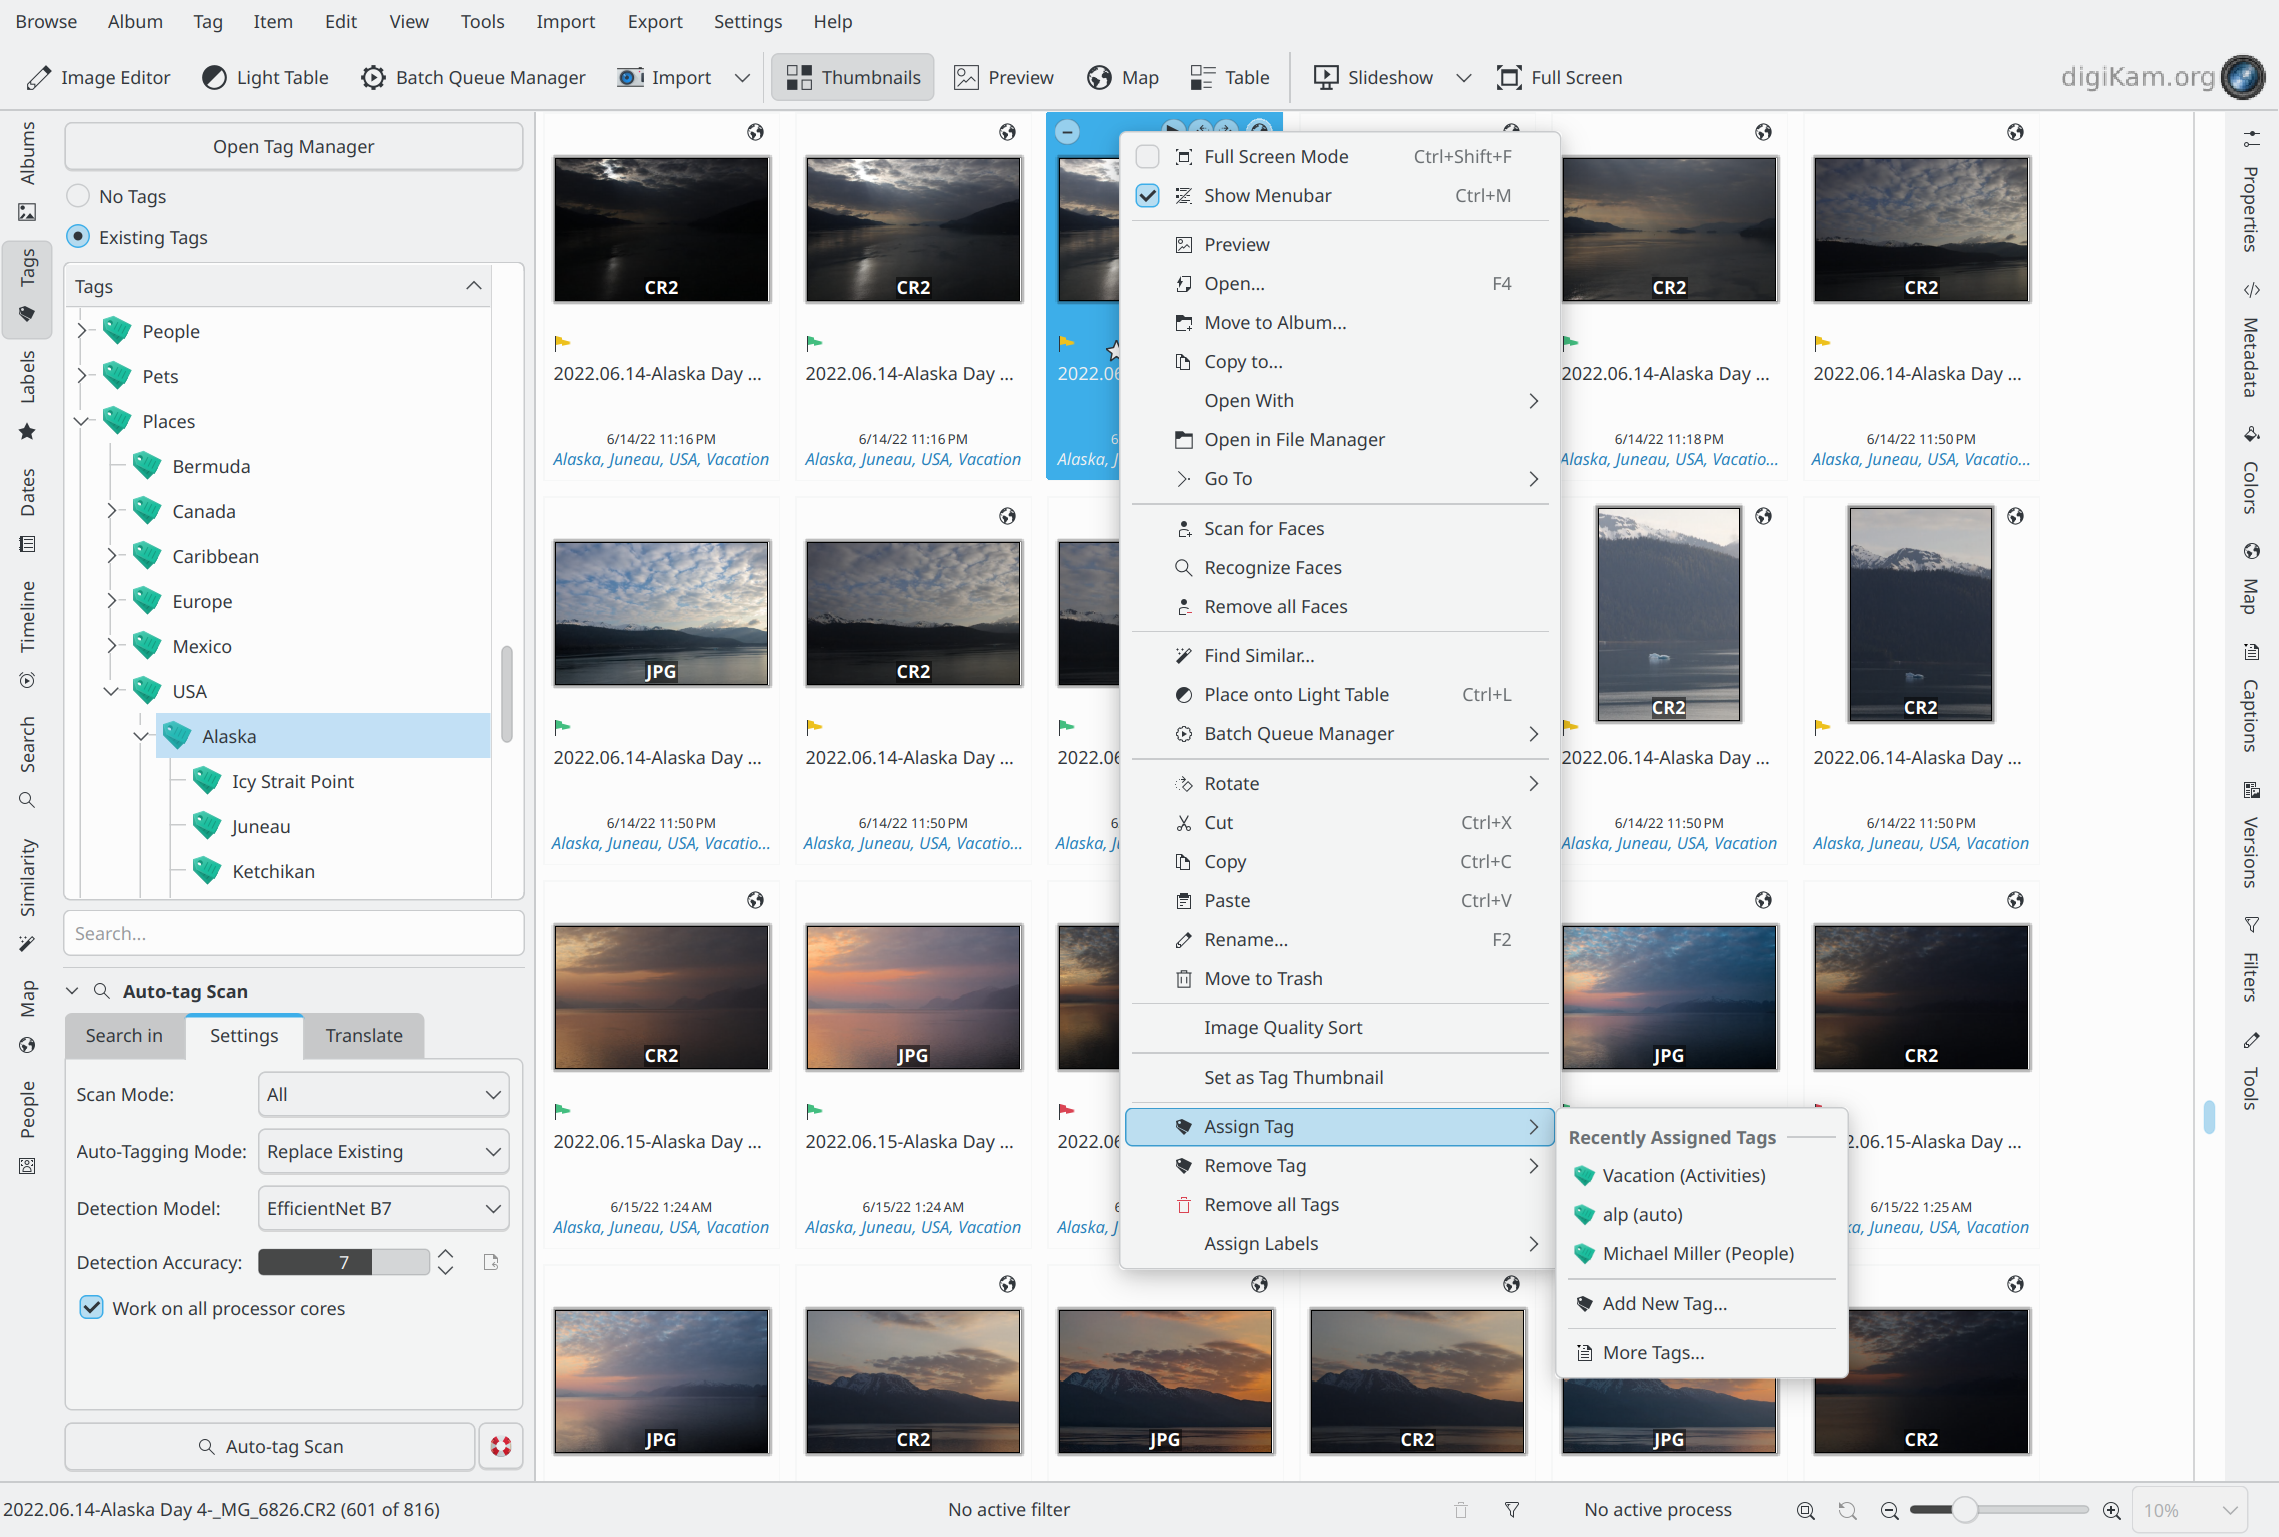The width and height of the screenshot is (2279, 1537).
Task: Switch to Map view in toolbar
Action: click(x=1123, y=77)
